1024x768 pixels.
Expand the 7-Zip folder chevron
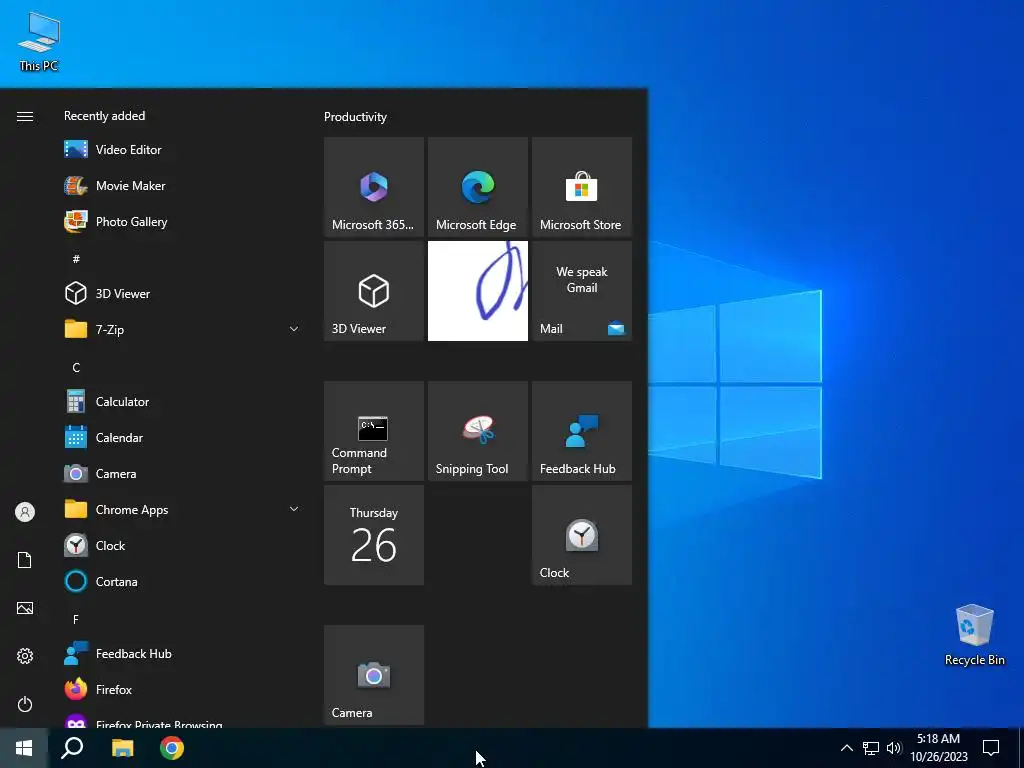(294, 329)
